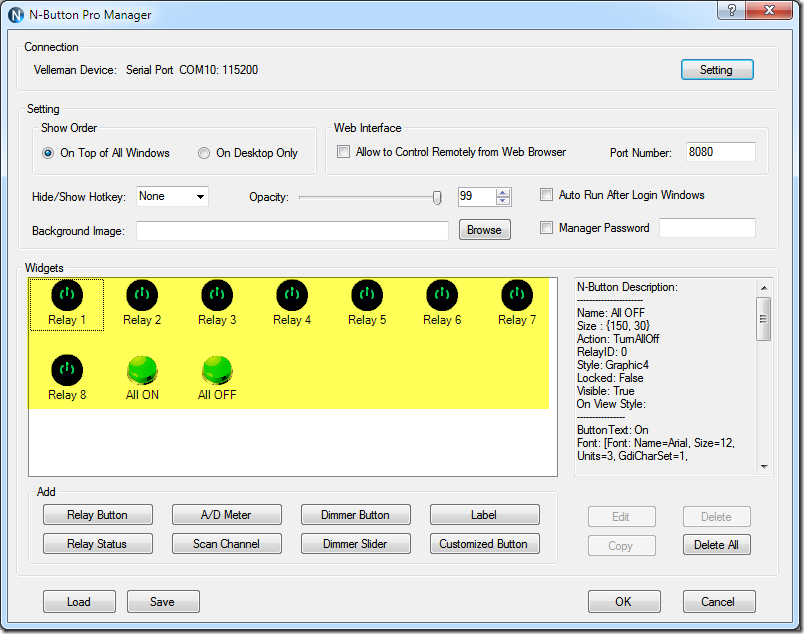
Task: Select the Relay 6 power icon
Action: click(x=442, y=295)
